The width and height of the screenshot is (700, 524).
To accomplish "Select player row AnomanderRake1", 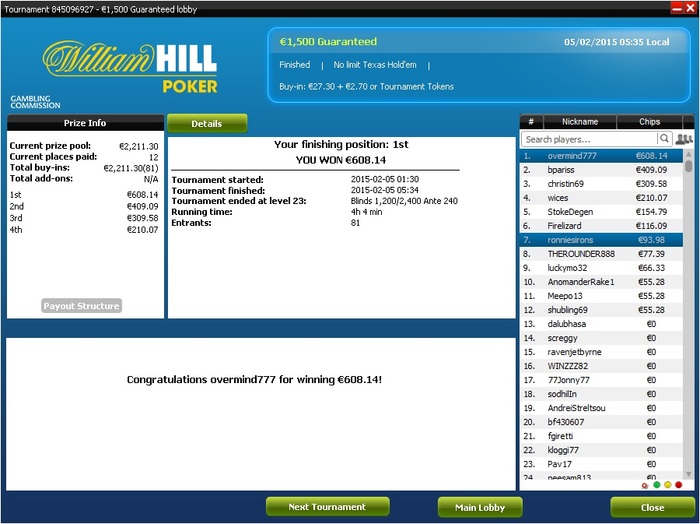I will pos(601,282).
